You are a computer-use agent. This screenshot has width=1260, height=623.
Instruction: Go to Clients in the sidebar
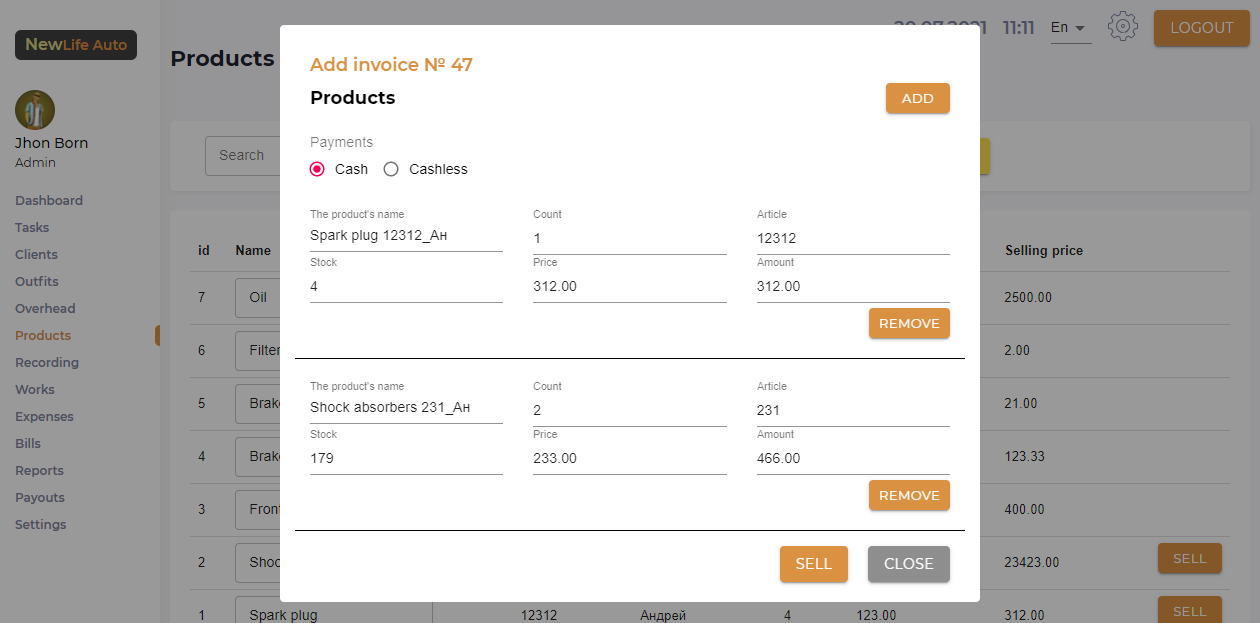pos(36,254)
